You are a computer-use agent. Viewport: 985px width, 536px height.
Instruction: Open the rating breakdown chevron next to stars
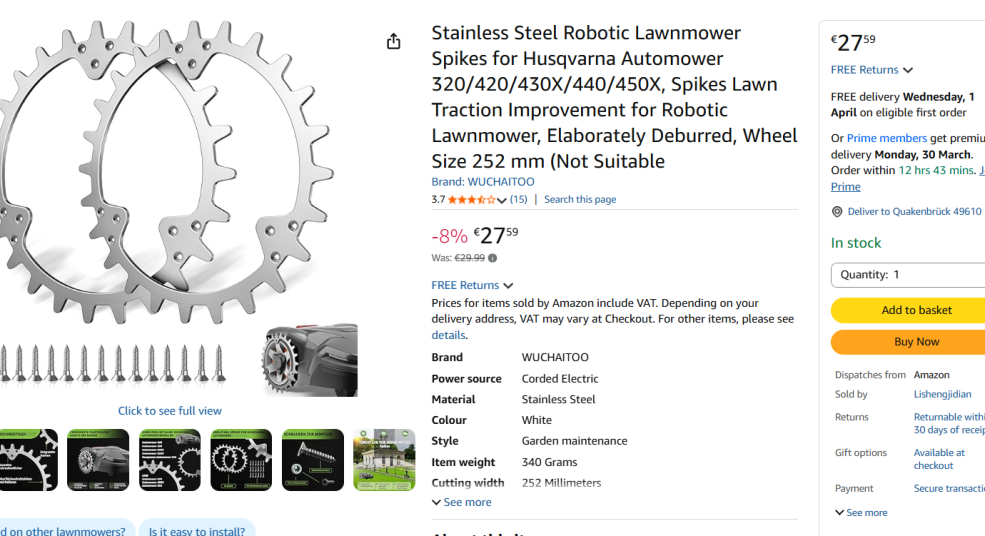point(502,201)
